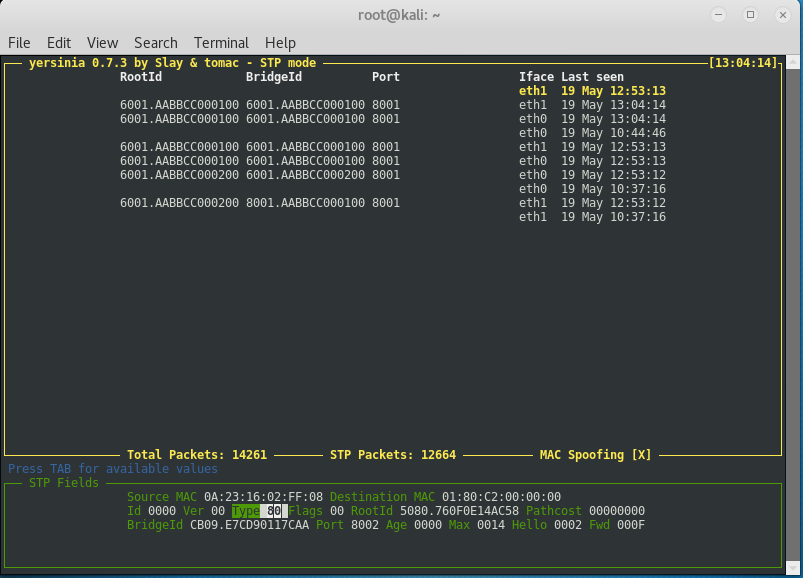Click the Destination MAC value field
The height and width of the screenshot is (578, 803).
point(501,497)
